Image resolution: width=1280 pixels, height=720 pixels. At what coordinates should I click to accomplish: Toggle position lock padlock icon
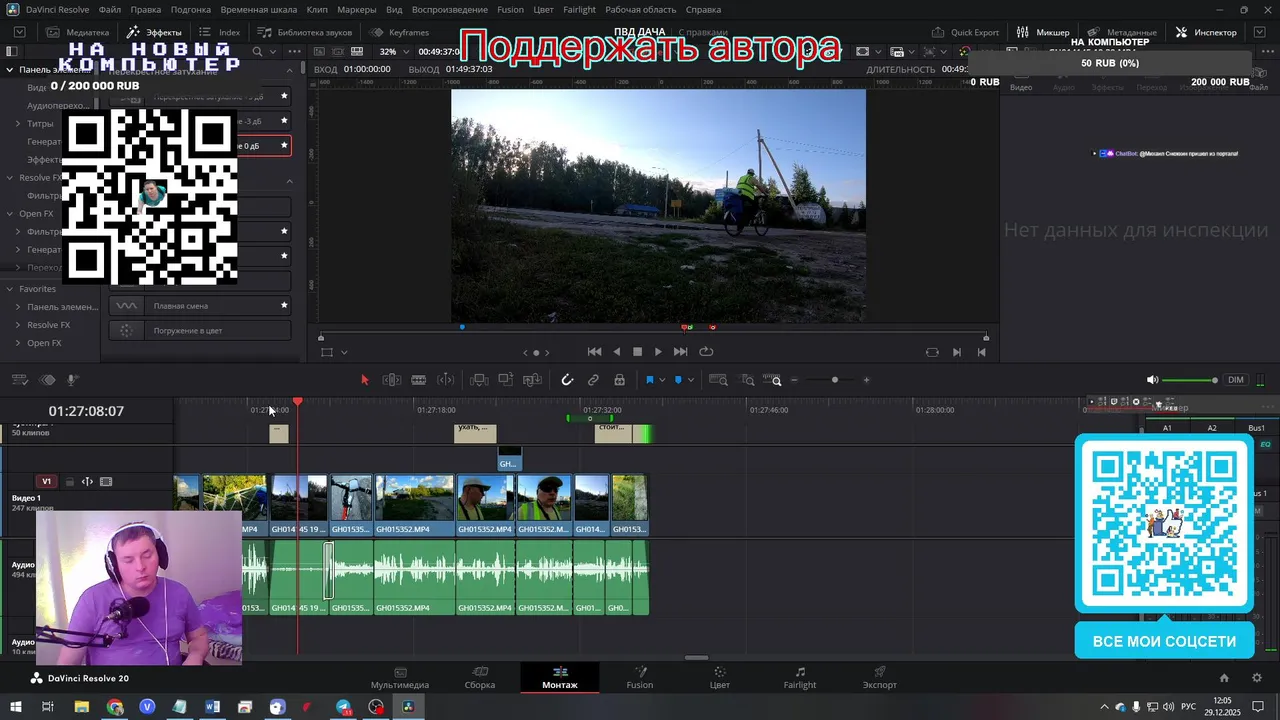click(x=619, y=380)
